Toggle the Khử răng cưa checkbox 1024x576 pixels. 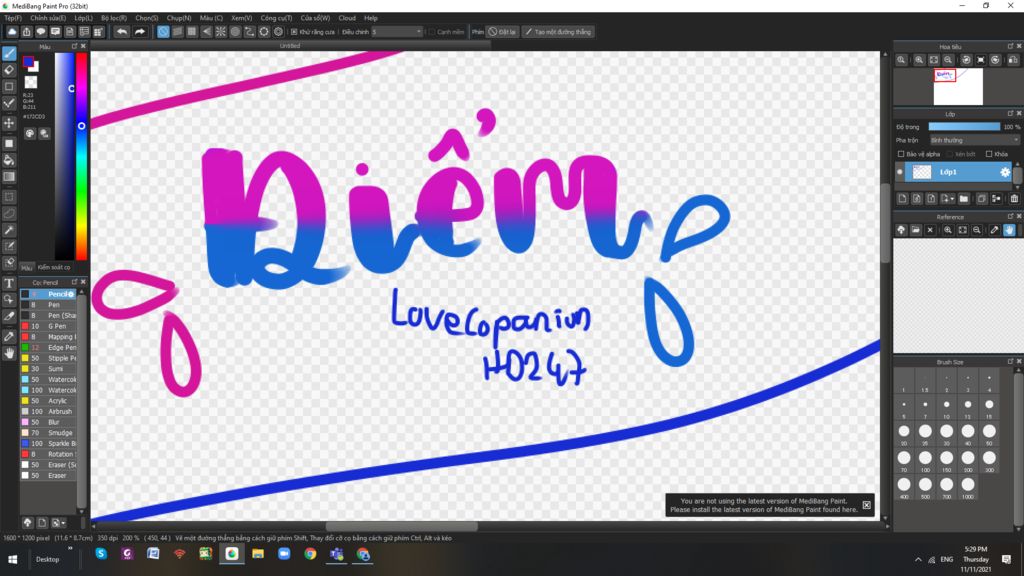(x=294, y=31)
